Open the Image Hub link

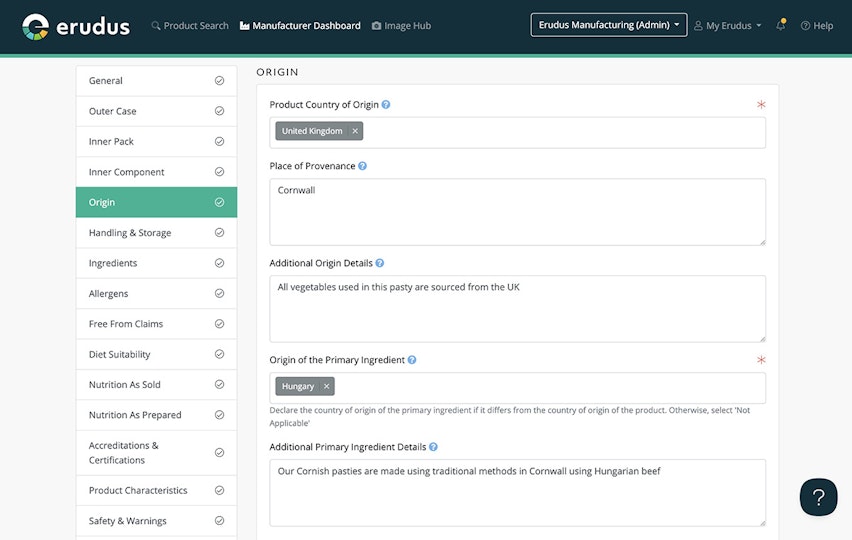tap(402, 26)
